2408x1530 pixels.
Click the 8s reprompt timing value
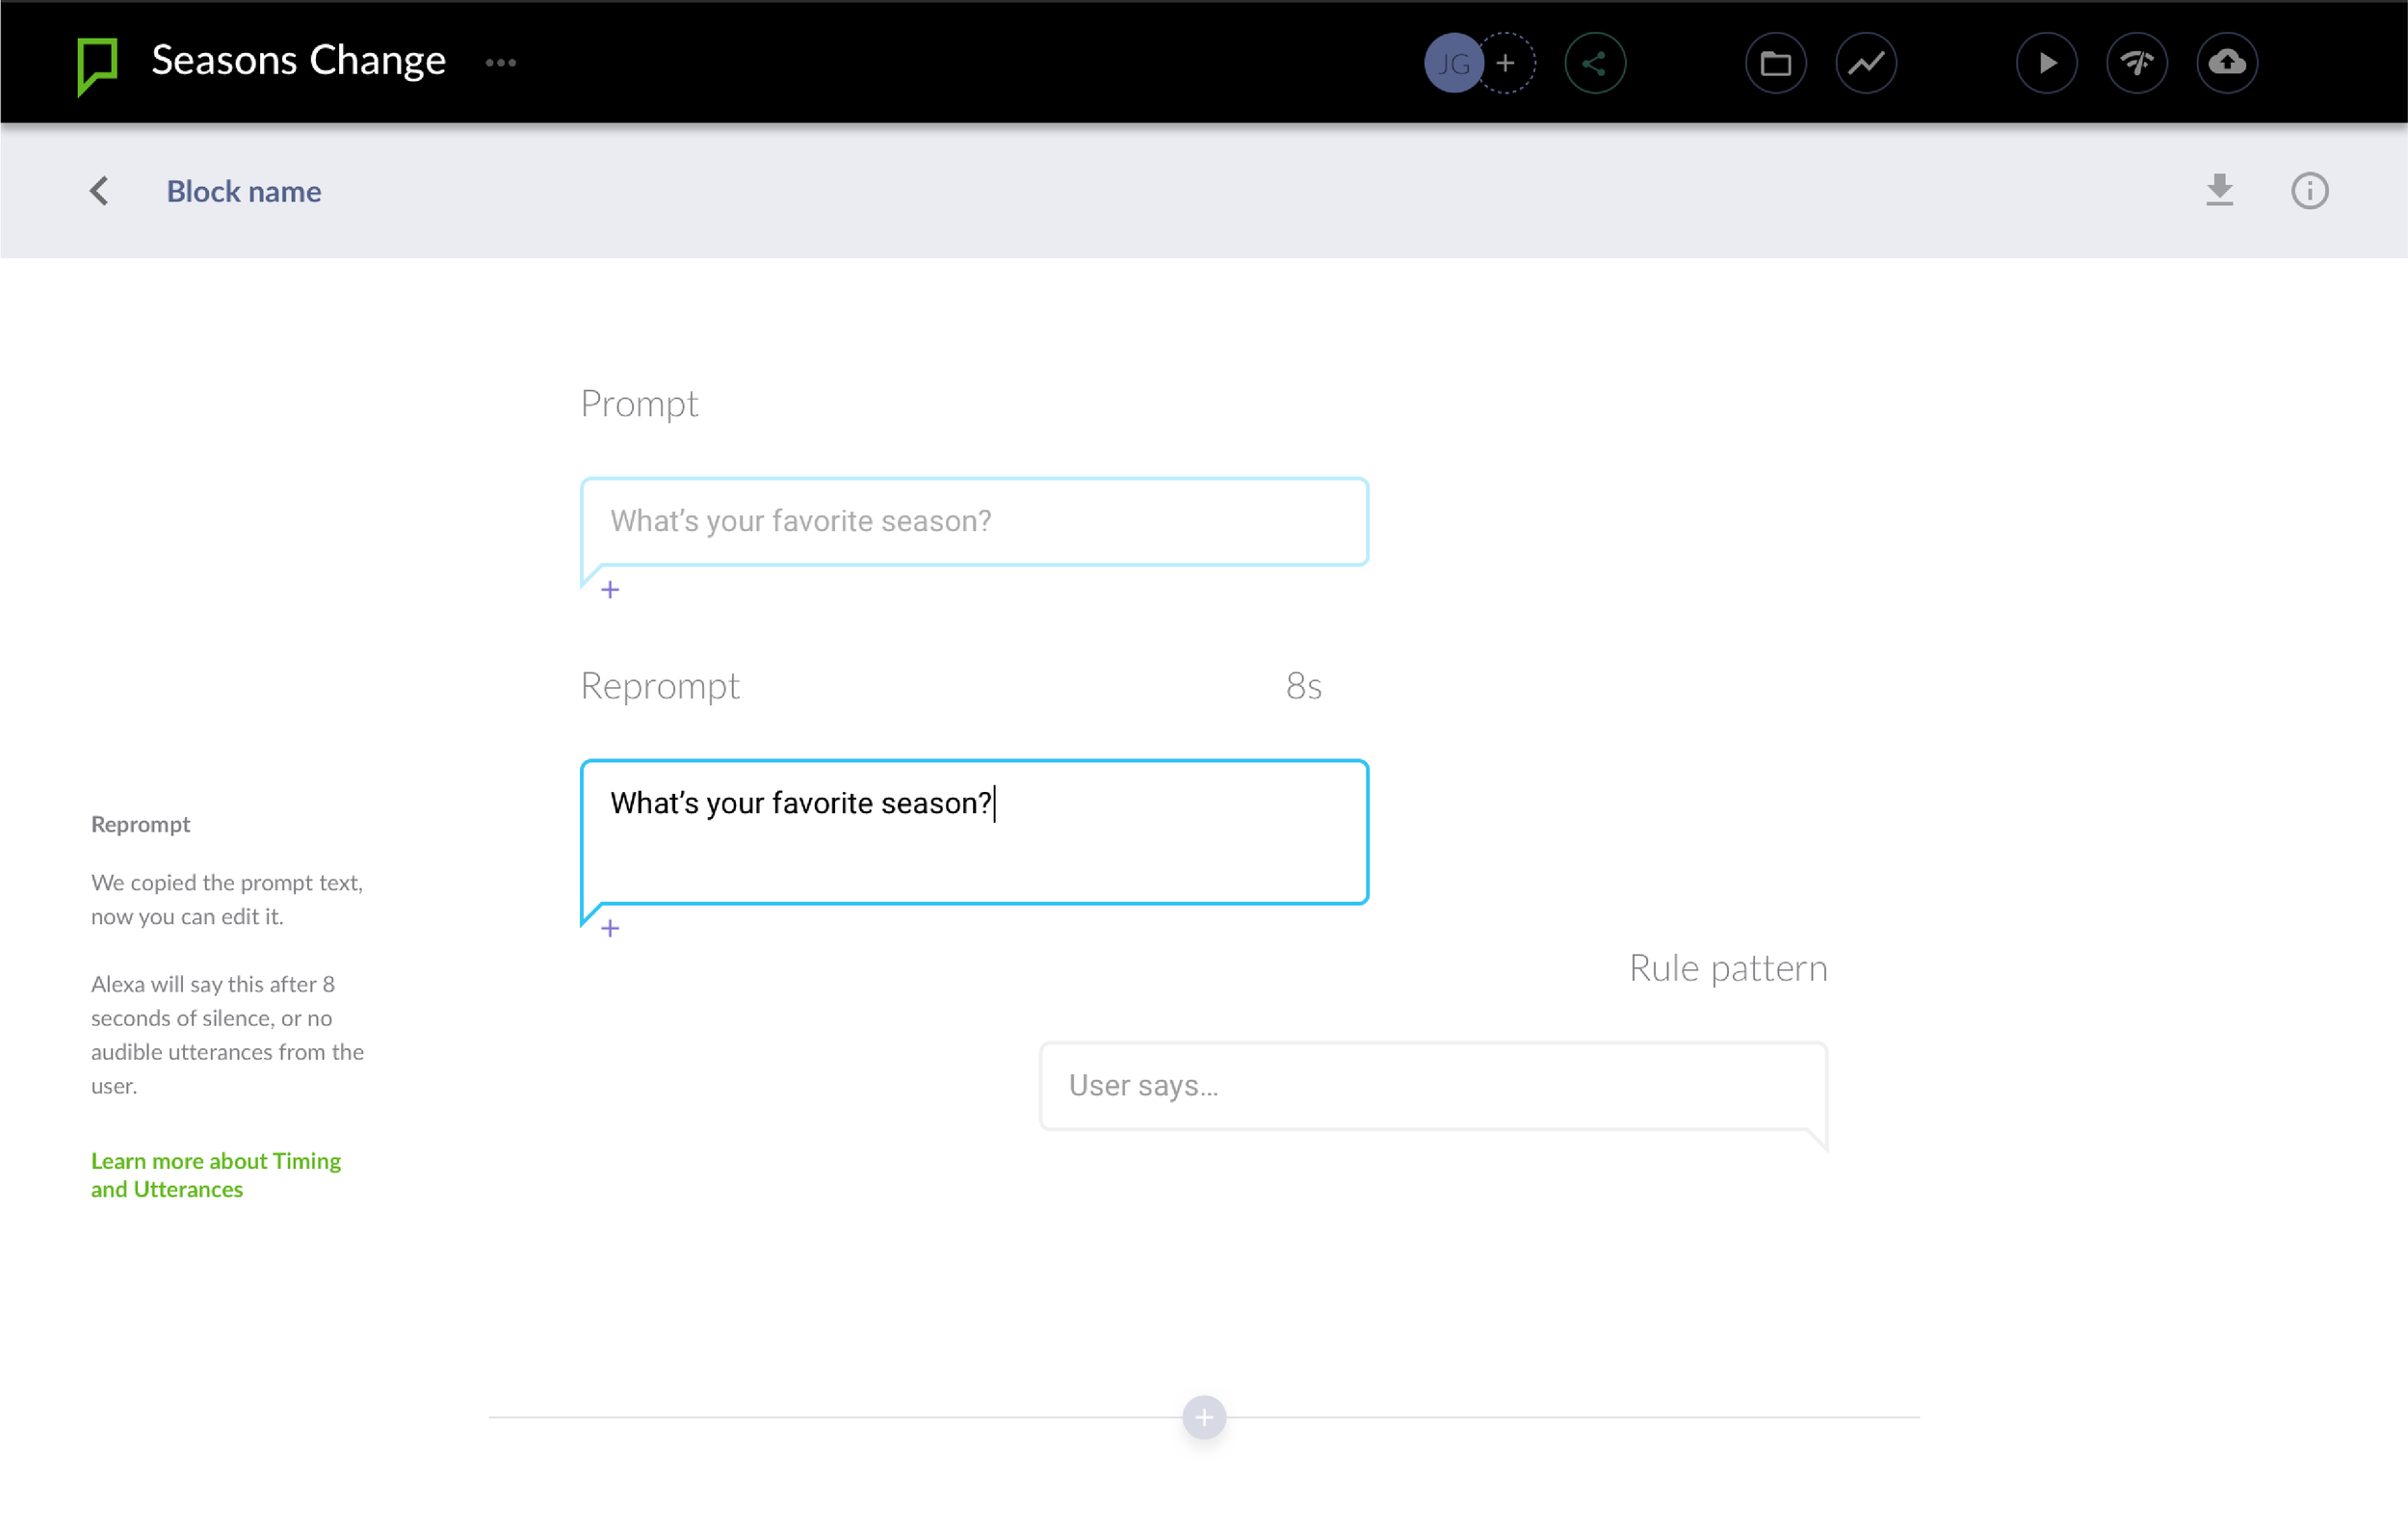1303,686
